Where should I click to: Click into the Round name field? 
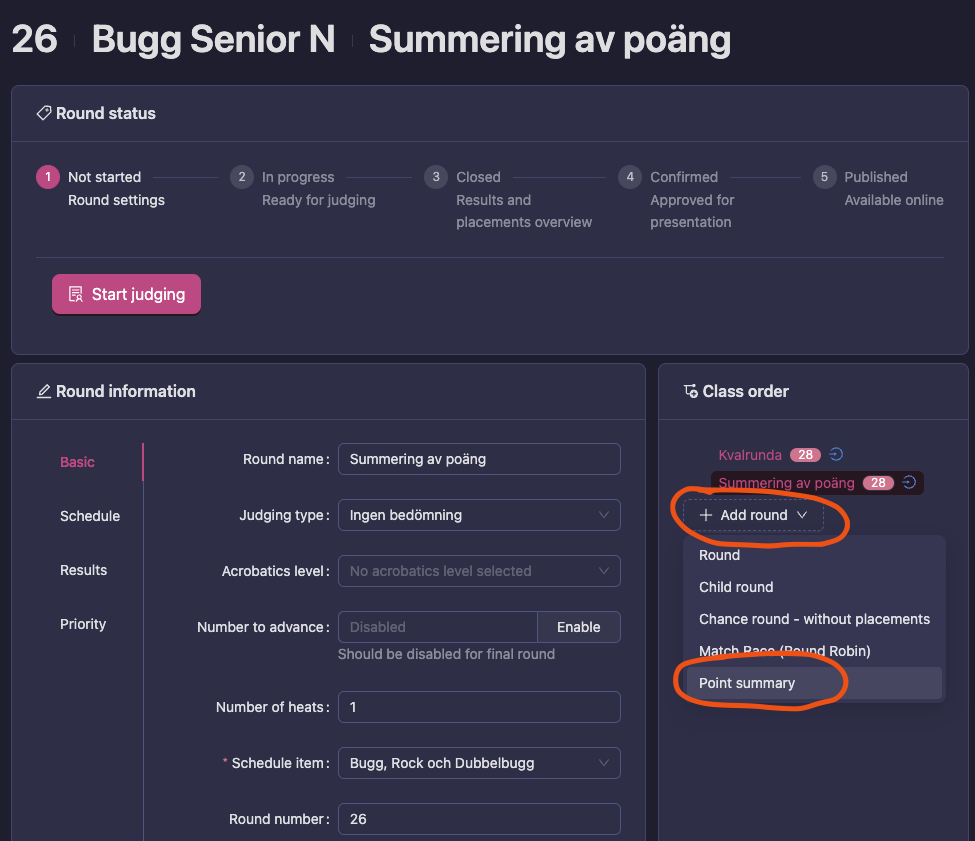(479, 459)
